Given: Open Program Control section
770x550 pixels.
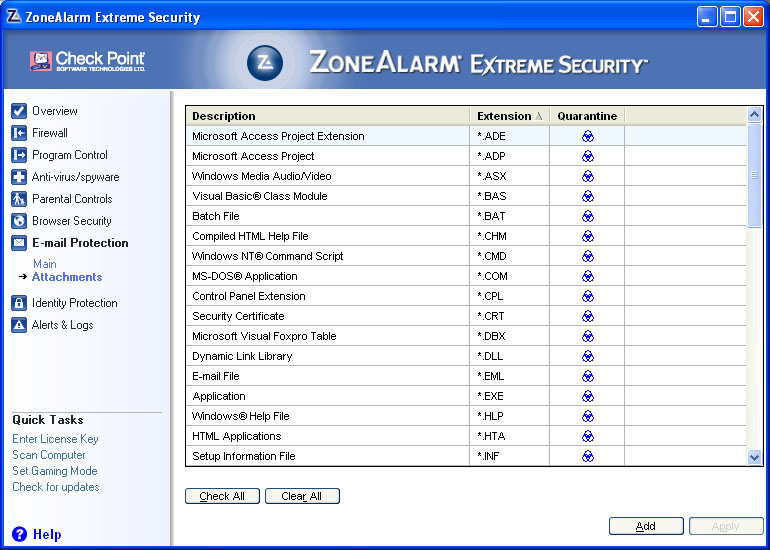Looking at the screenshot, I should (x=70, y=155).
